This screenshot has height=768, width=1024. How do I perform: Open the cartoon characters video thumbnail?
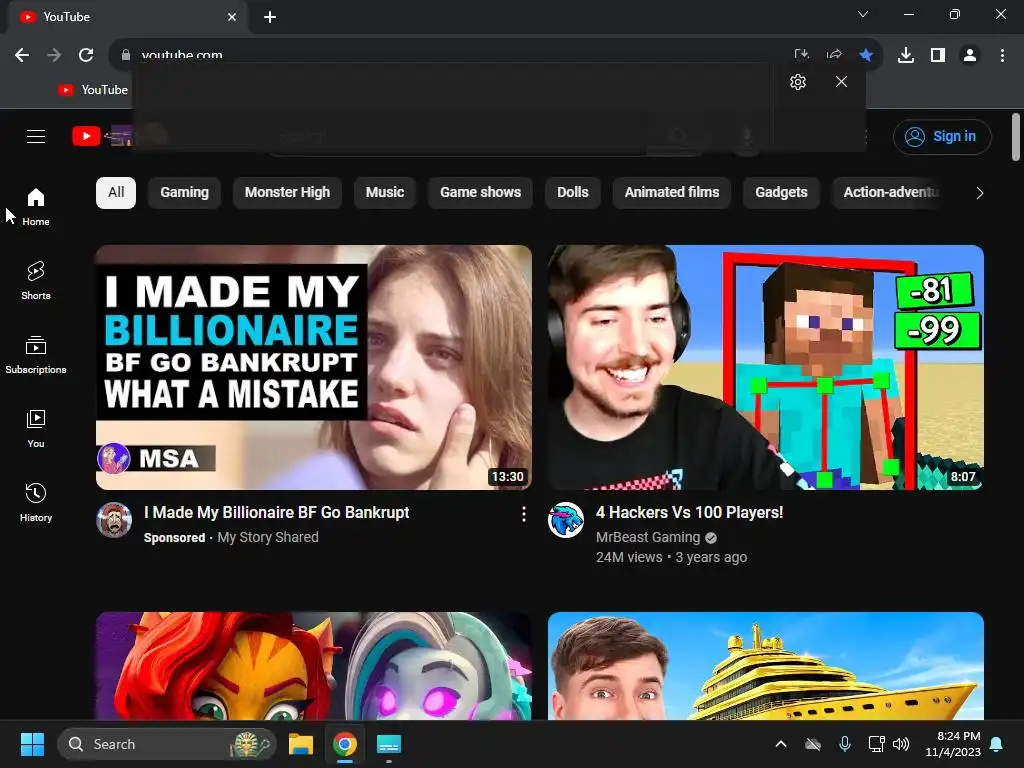point(313,665)
